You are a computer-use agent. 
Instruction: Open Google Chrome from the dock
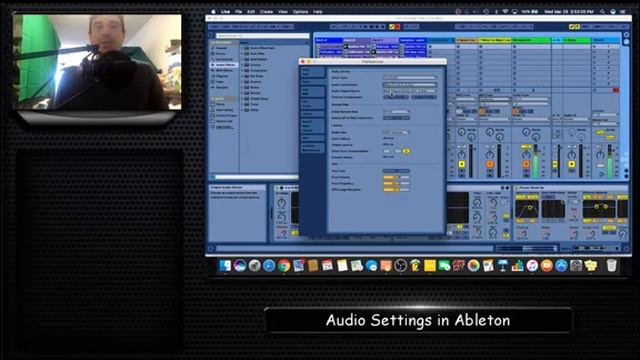point(284,266)
